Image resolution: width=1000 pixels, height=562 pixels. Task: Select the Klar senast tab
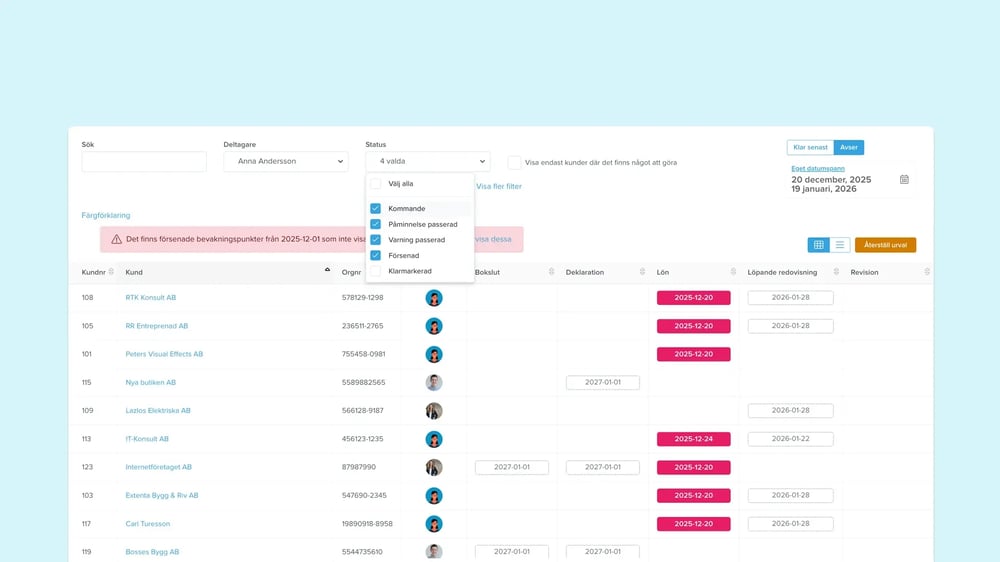pyautogui.click(x=809, y=147)
